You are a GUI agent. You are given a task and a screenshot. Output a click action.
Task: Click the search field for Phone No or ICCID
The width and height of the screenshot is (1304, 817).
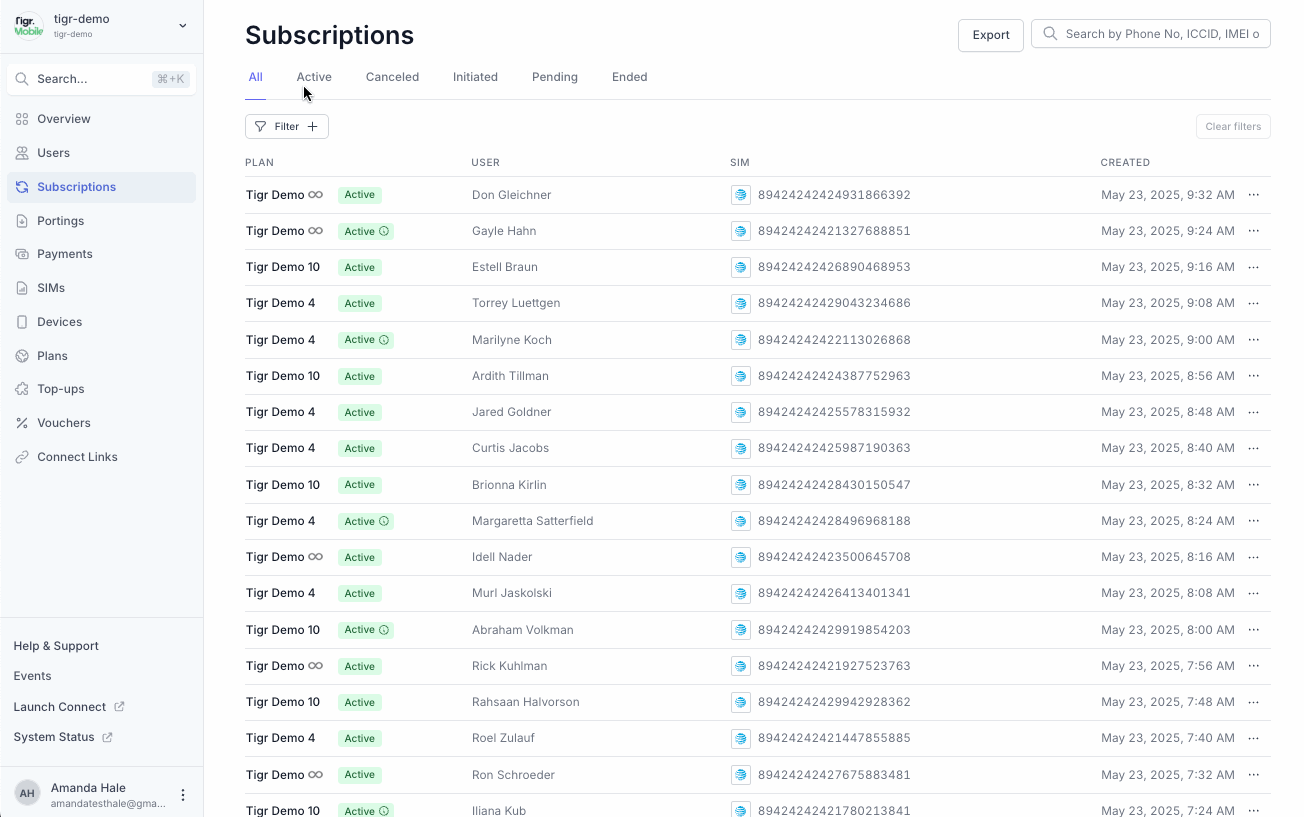tap(1150, 33)
